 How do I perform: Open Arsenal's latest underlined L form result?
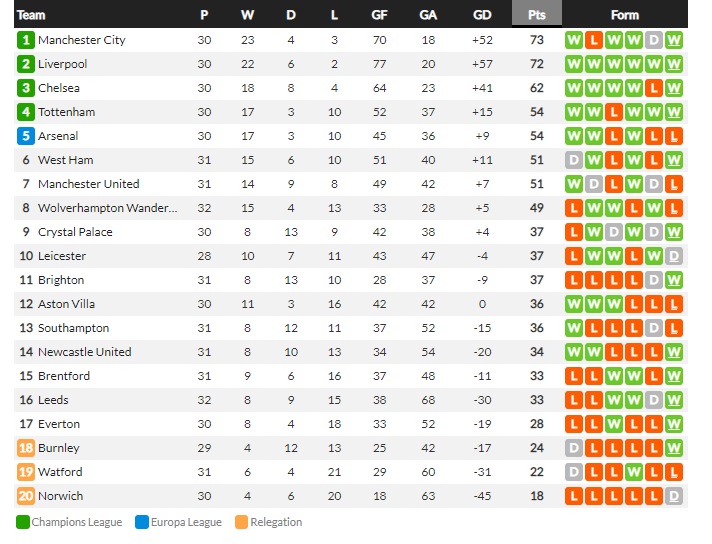tap(674, 136)
